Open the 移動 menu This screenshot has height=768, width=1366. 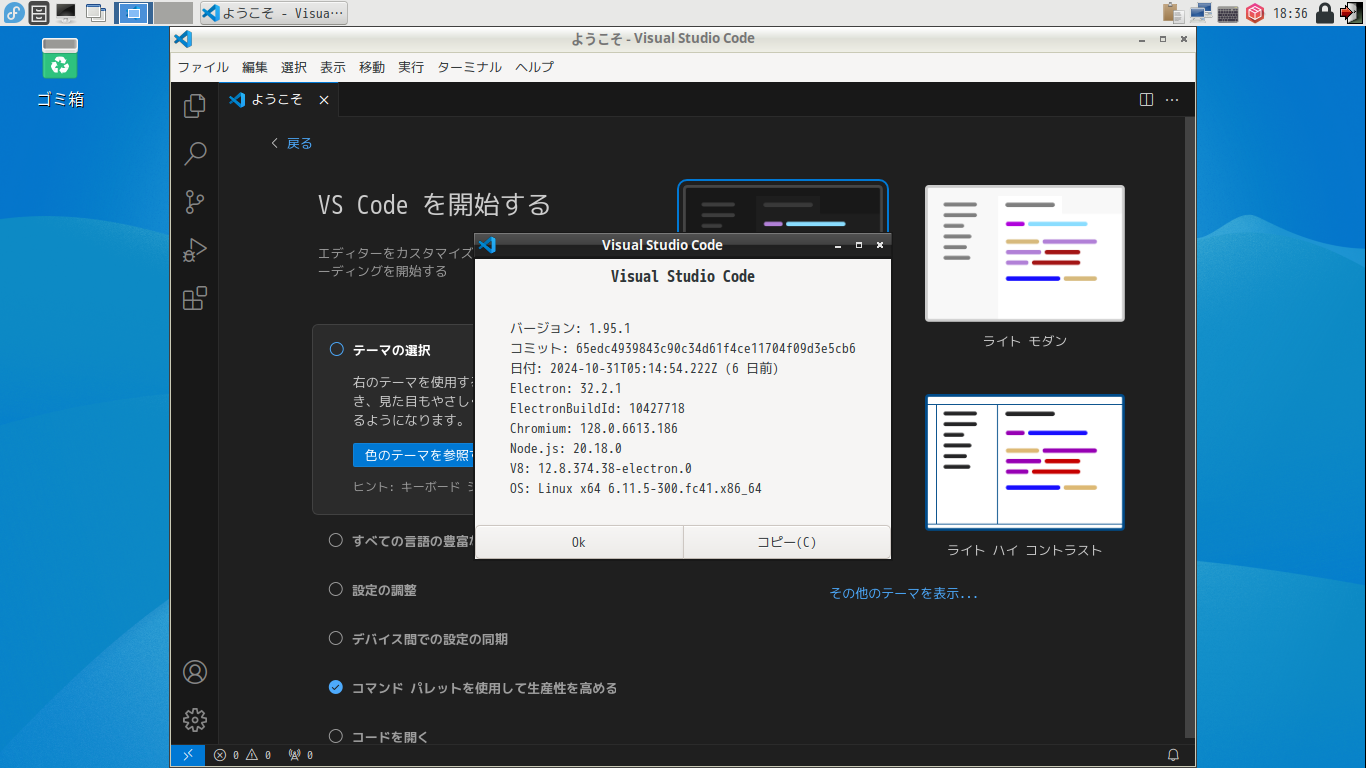pos(372,67)
